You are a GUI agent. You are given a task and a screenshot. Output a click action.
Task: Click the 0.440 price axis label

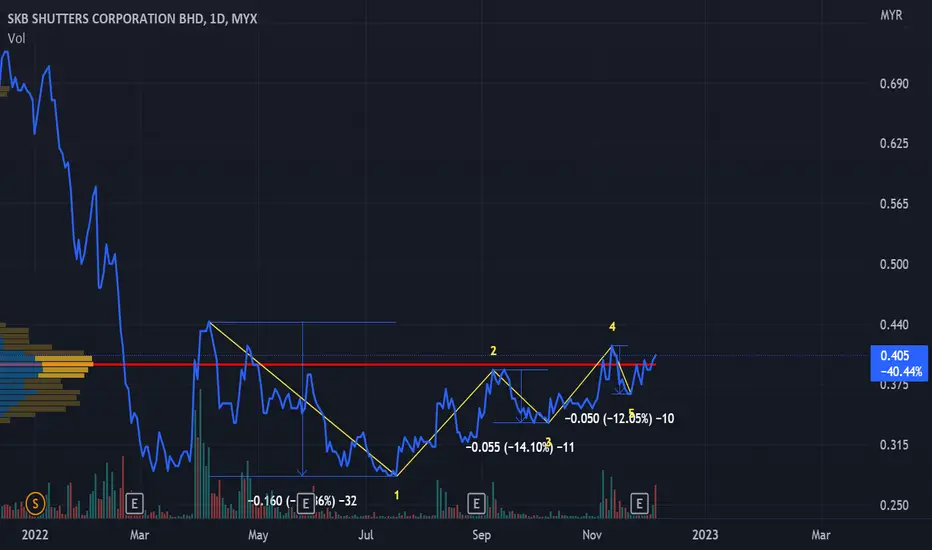tap(894, 325)
